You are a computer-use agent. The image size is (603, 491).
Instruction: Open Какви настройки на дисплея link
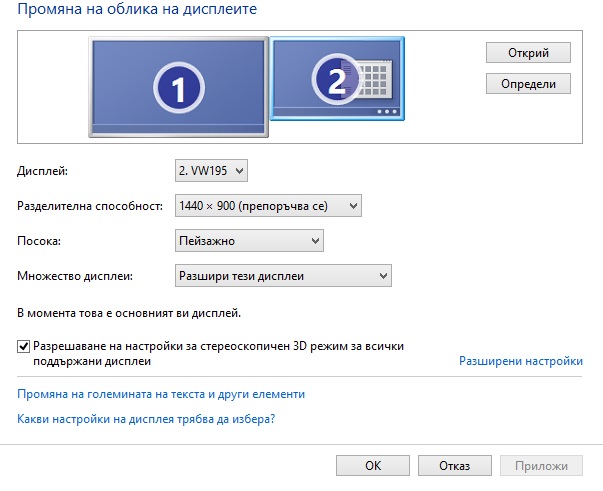(146, 419)
